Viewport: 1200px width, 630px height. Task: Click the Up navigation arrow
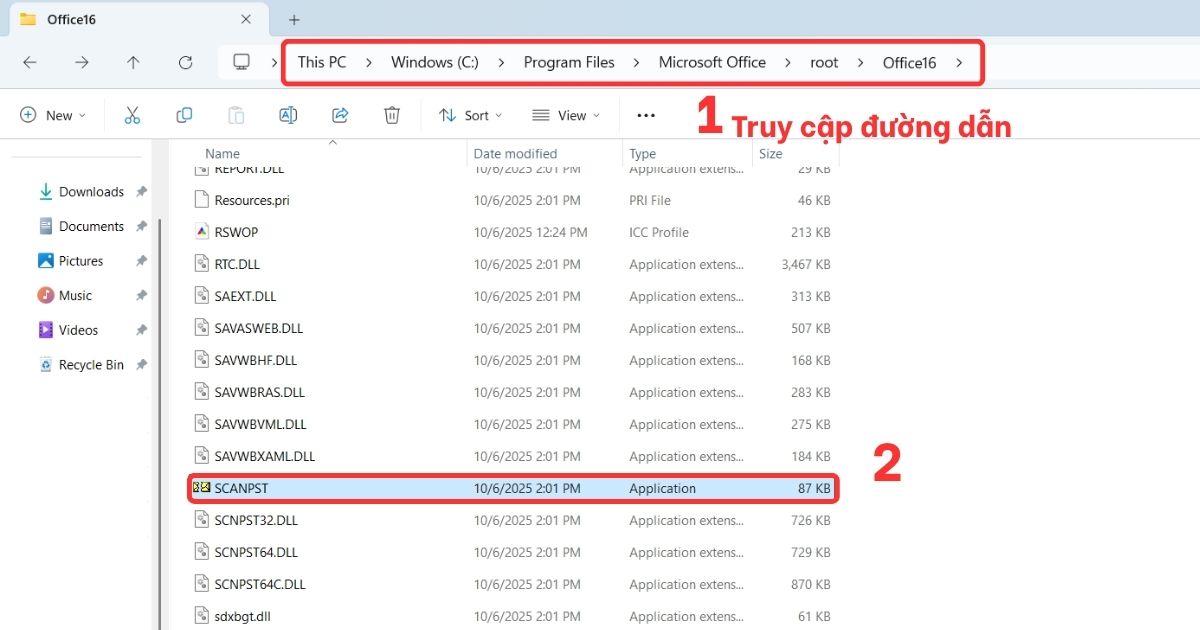pyautogui.click(x=133, y=62)
